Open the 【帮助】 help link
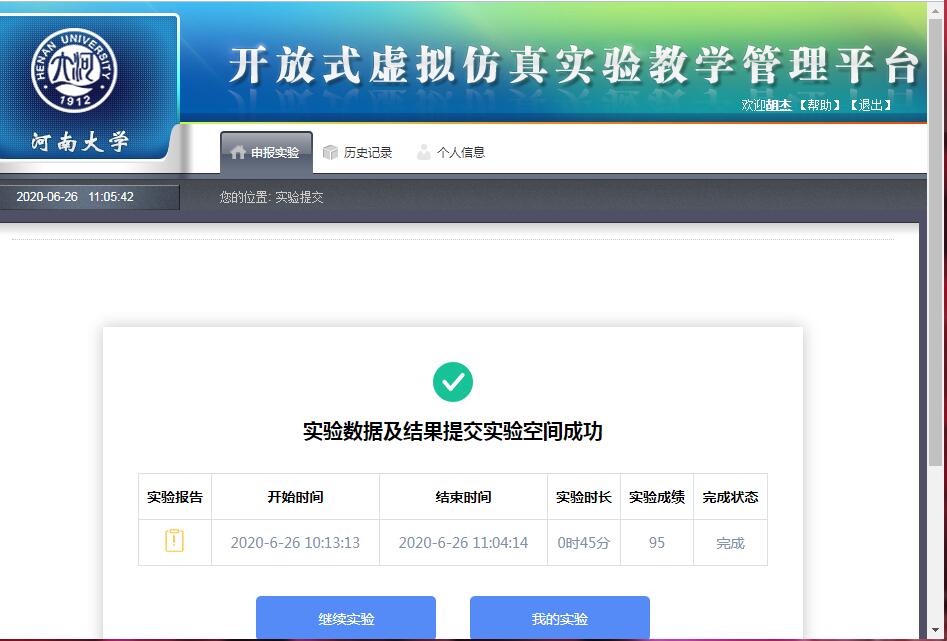Image resolution: width=947 pixels, height=641 pixels. 818,105
